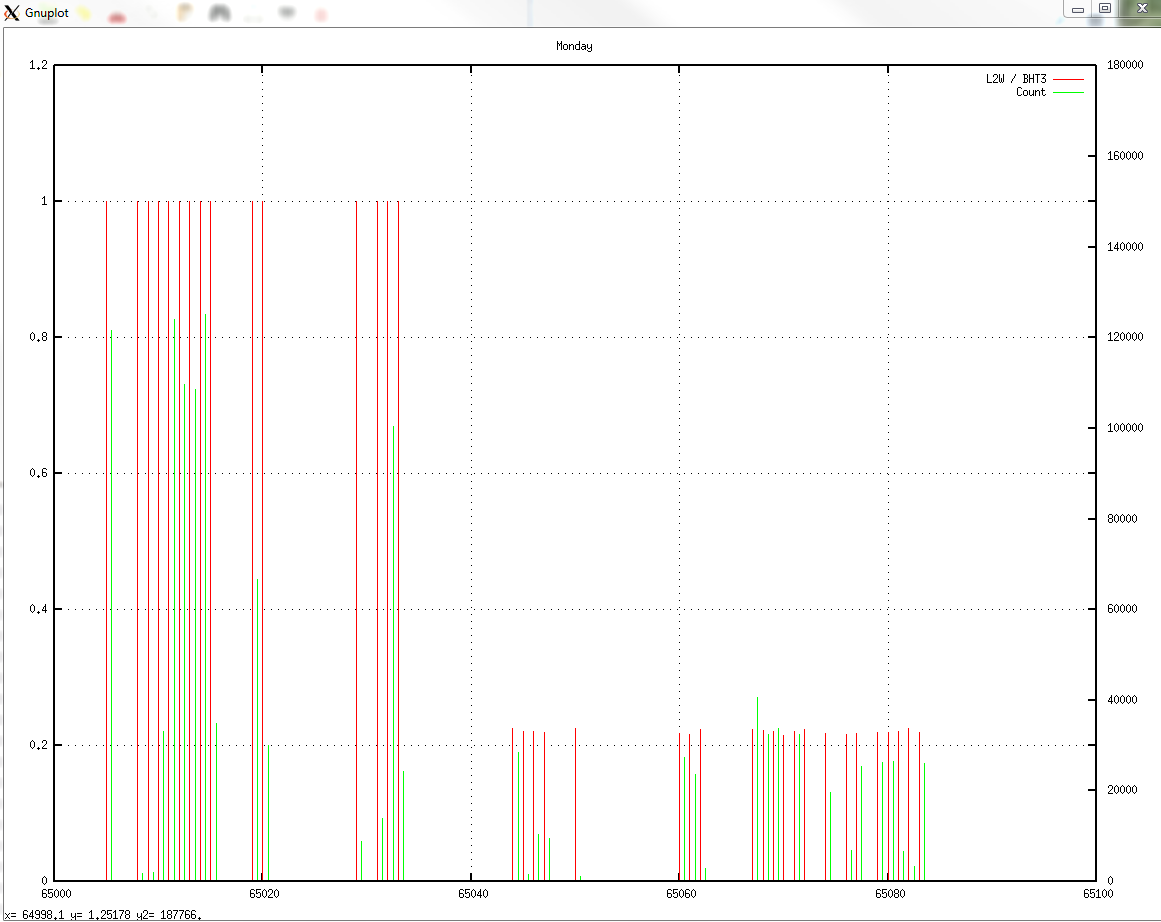Viewport: 1161px width, 922px height.
Task: Click the 160000 tick label on the right axis
Action: [x=1125, y=156]
